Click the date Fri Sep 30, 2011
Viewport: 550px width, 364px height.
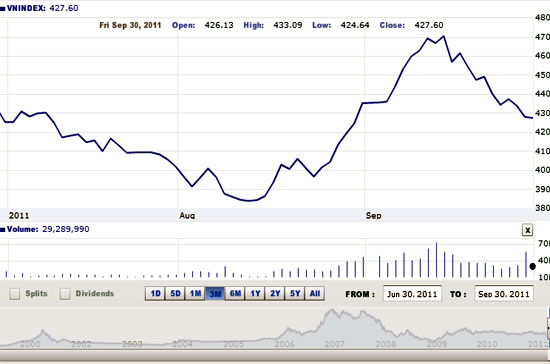130,25
